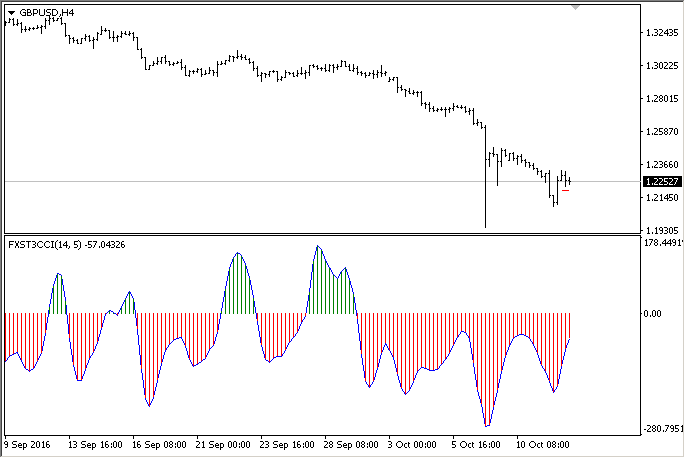This screenshot has height=458, width=685.
Task: Click the GBPUSD,H4 chart title
Action: [x=47, y=13]
